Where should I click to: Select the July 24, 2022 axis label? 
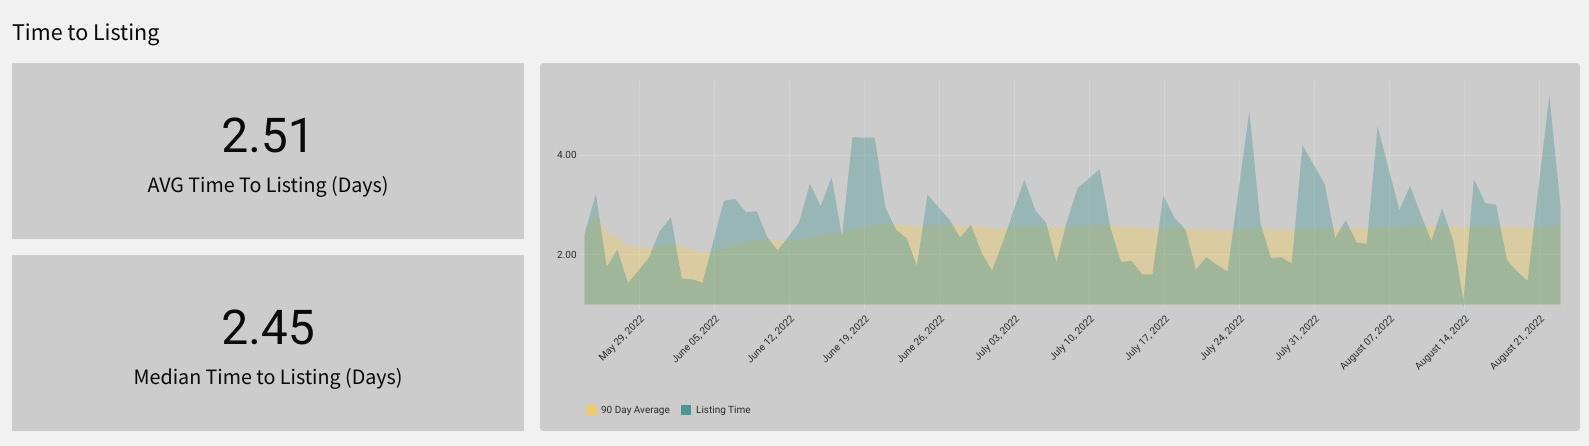pos(1222,338)
